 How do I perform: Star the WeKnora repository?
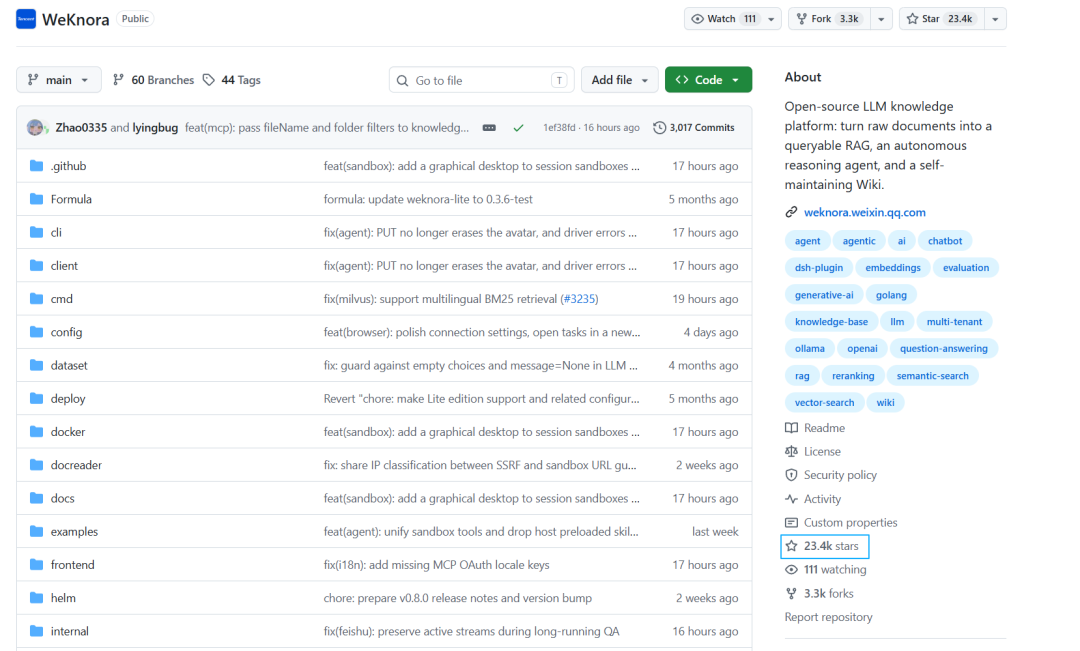pos(942,19)
